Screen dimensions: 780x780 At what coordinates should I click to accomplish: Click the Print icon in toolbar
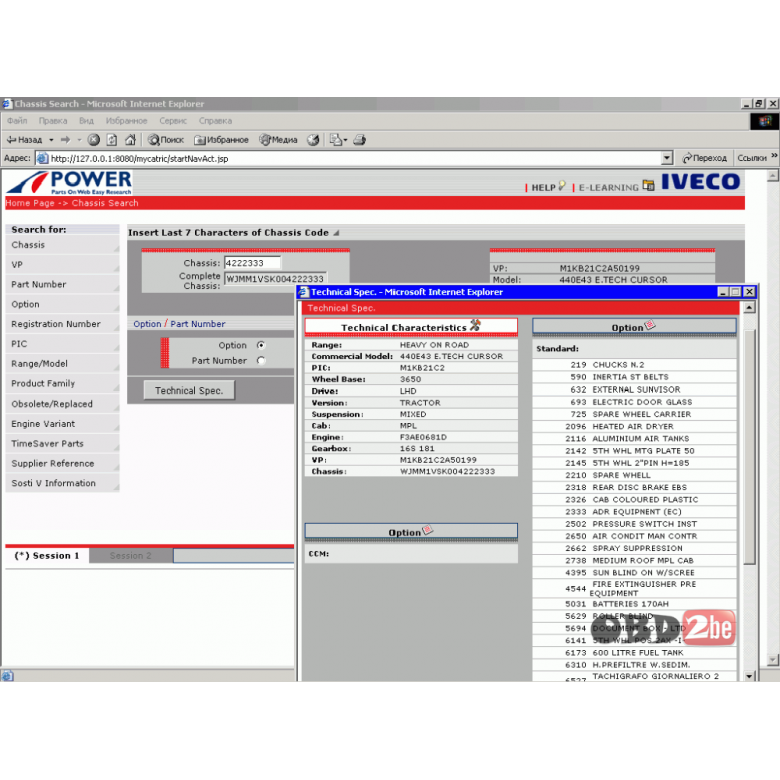[x=360, y=140]
